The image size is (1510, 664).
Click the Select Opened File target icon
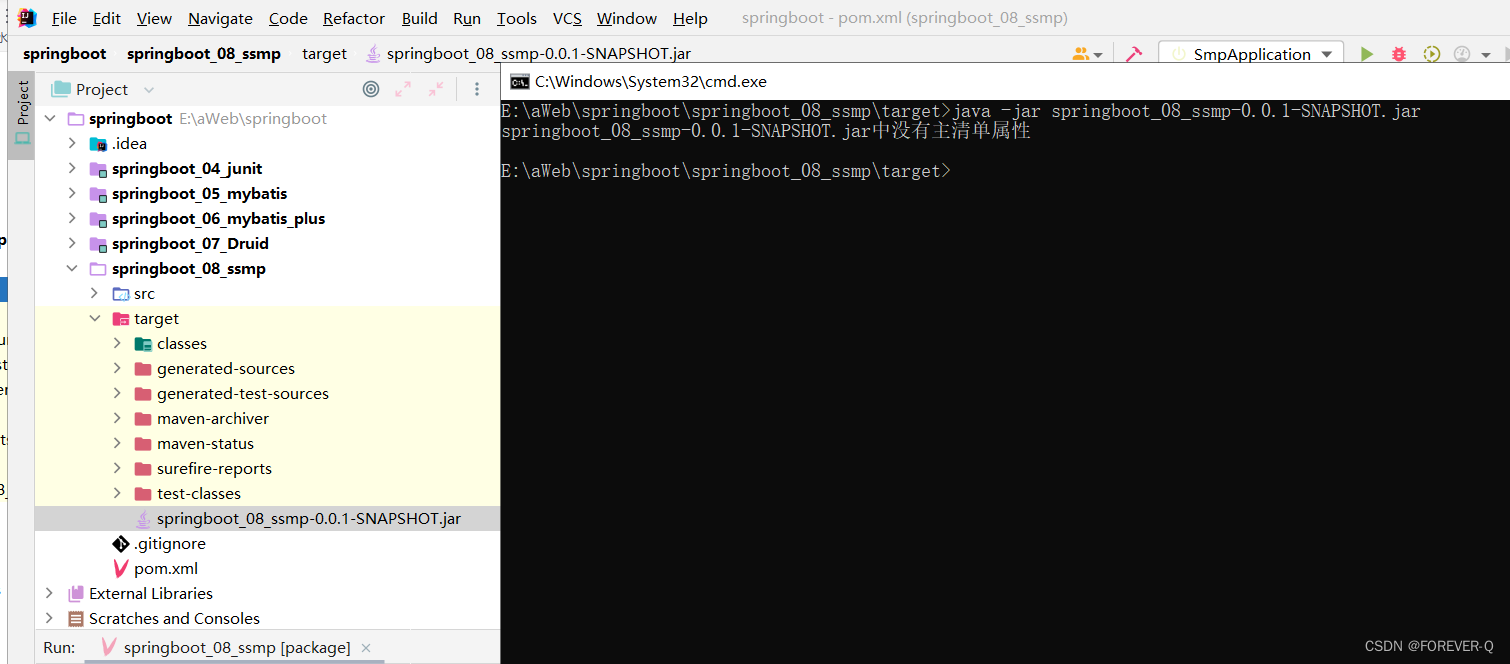point(371,89)
